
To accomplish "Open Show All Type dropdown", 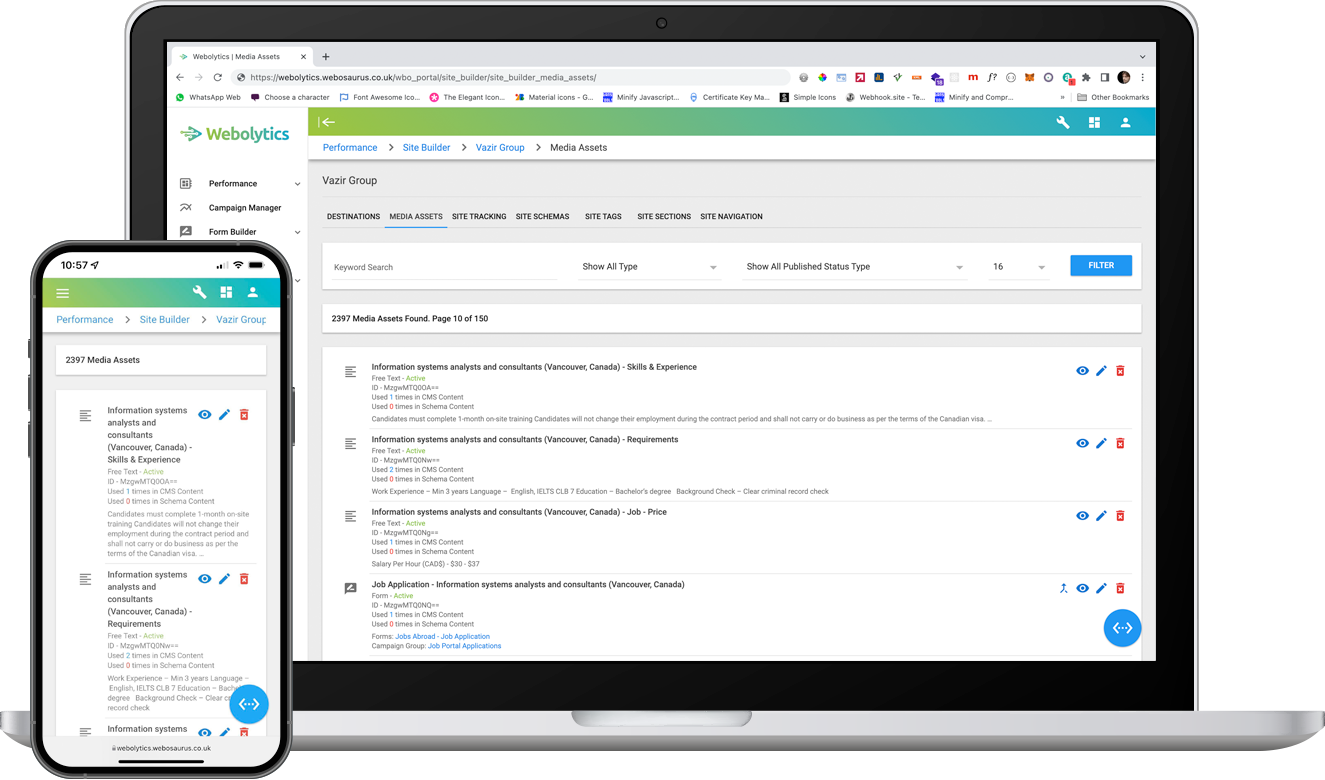I will [650, 267].
